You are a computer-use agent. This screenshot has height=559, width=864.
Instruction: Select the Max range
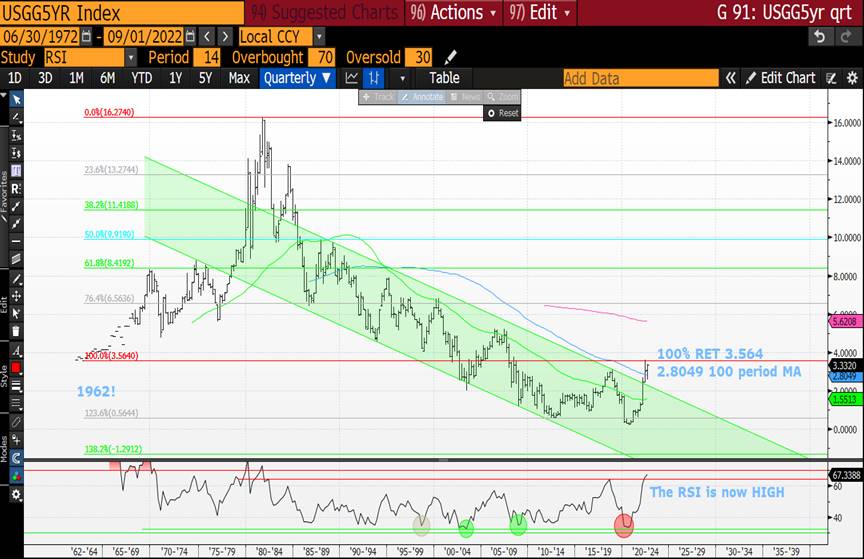(x=239, y=78)
